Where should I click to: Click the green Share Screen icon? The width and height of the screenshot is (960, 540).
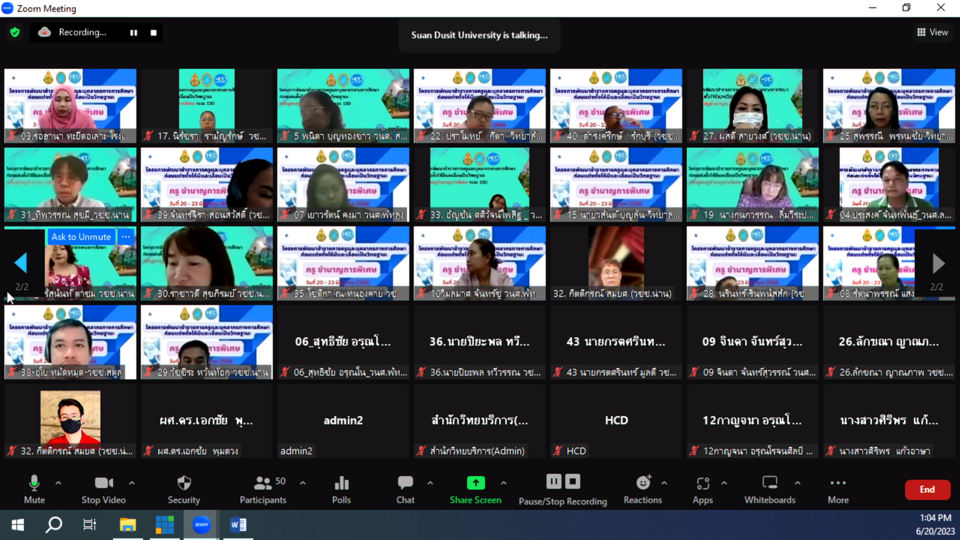click(x=475, y=484)
